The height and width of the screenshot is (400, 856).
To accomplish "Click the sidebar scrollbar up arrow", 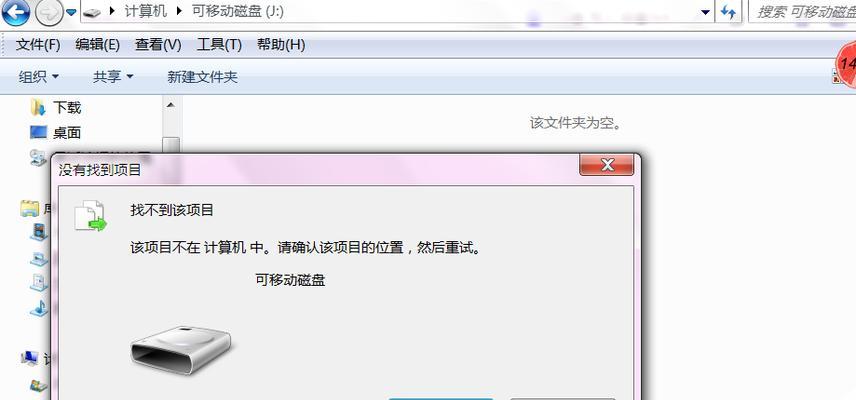I will pyautogui.click(x=171, y=104).
